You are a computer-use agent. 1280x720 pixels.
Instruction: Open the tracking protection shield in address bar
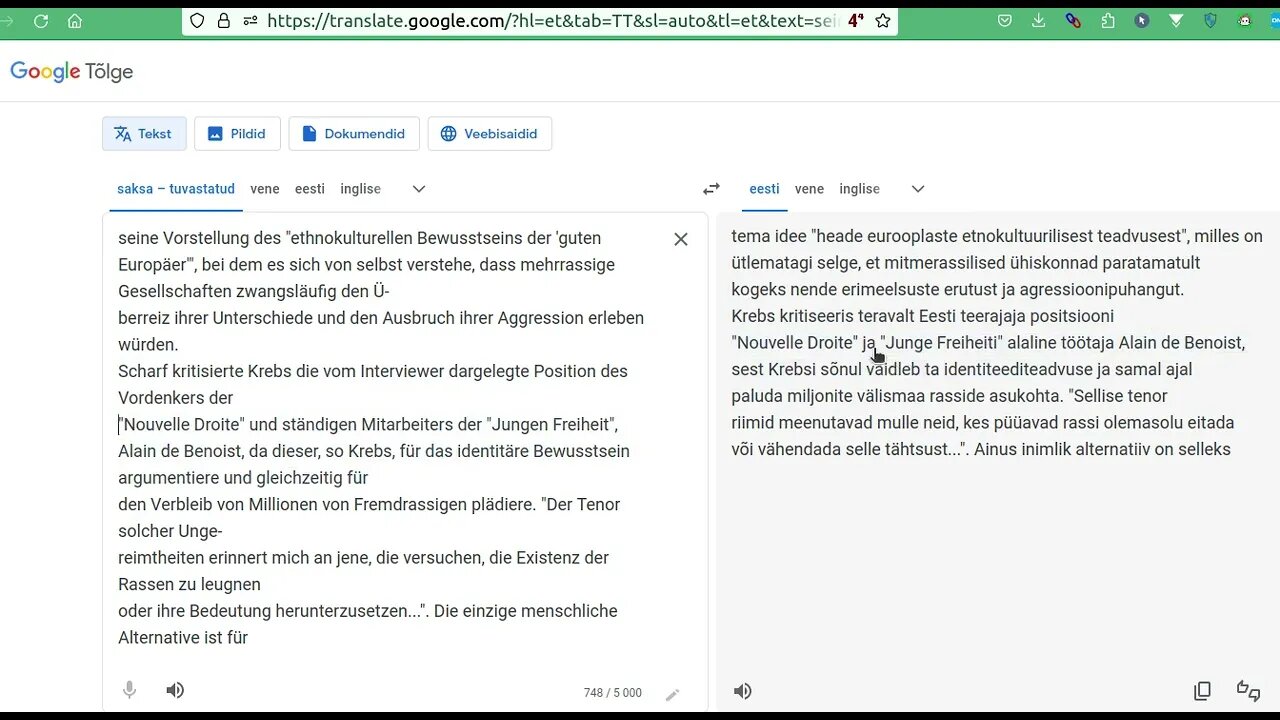tap(197, 20)
